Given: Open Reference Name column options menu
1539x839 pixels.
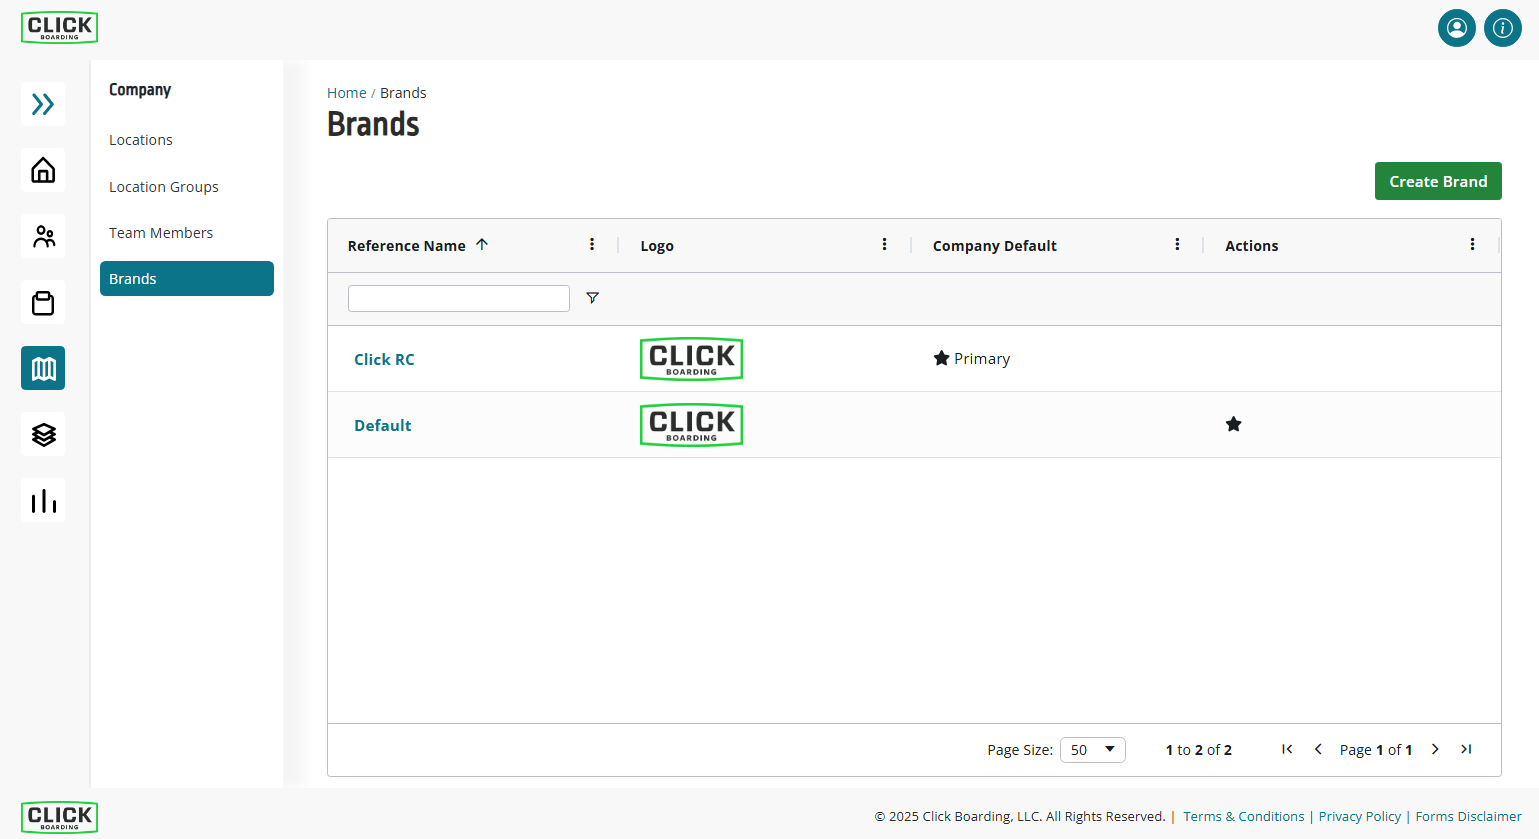Looking at the screenshot, I should tap(592, 244).
